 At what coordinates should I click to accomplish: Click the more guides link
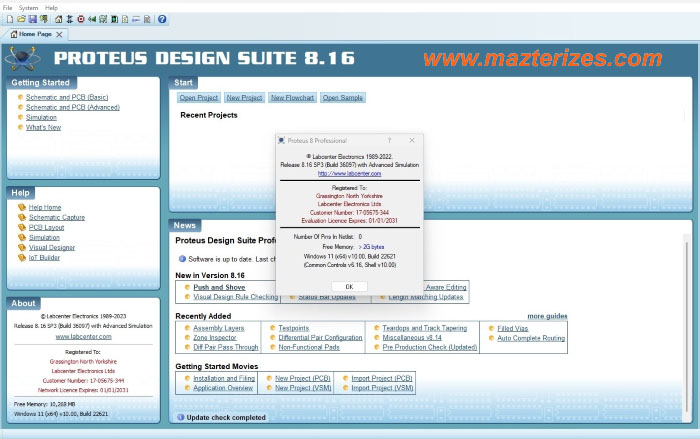(x=547, y=316)
